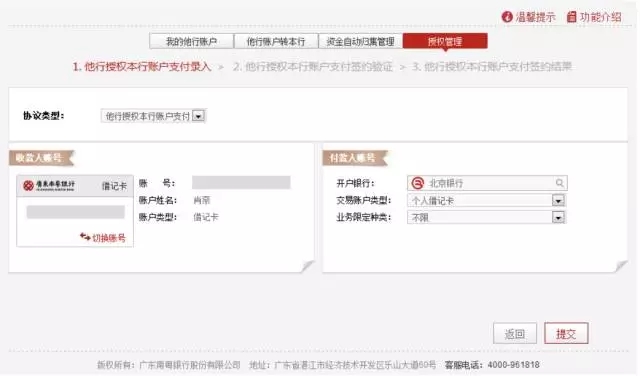Click the 返回 back button
640x376 pixels.
515,334
